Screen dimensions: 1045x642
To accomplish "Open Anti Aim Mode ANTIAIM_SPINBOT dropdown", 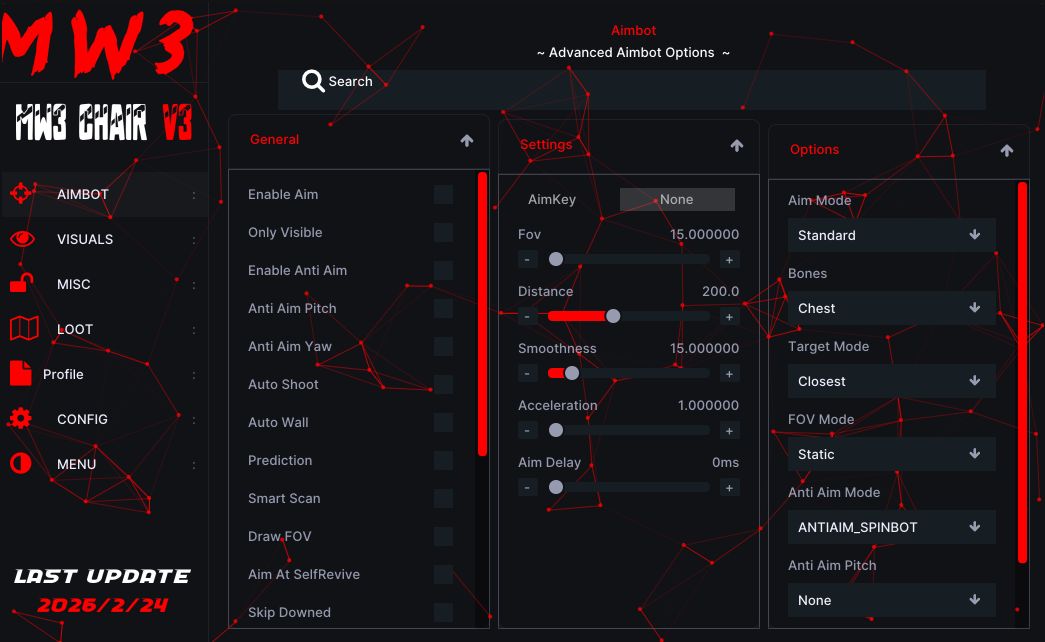I will [892, 527].
